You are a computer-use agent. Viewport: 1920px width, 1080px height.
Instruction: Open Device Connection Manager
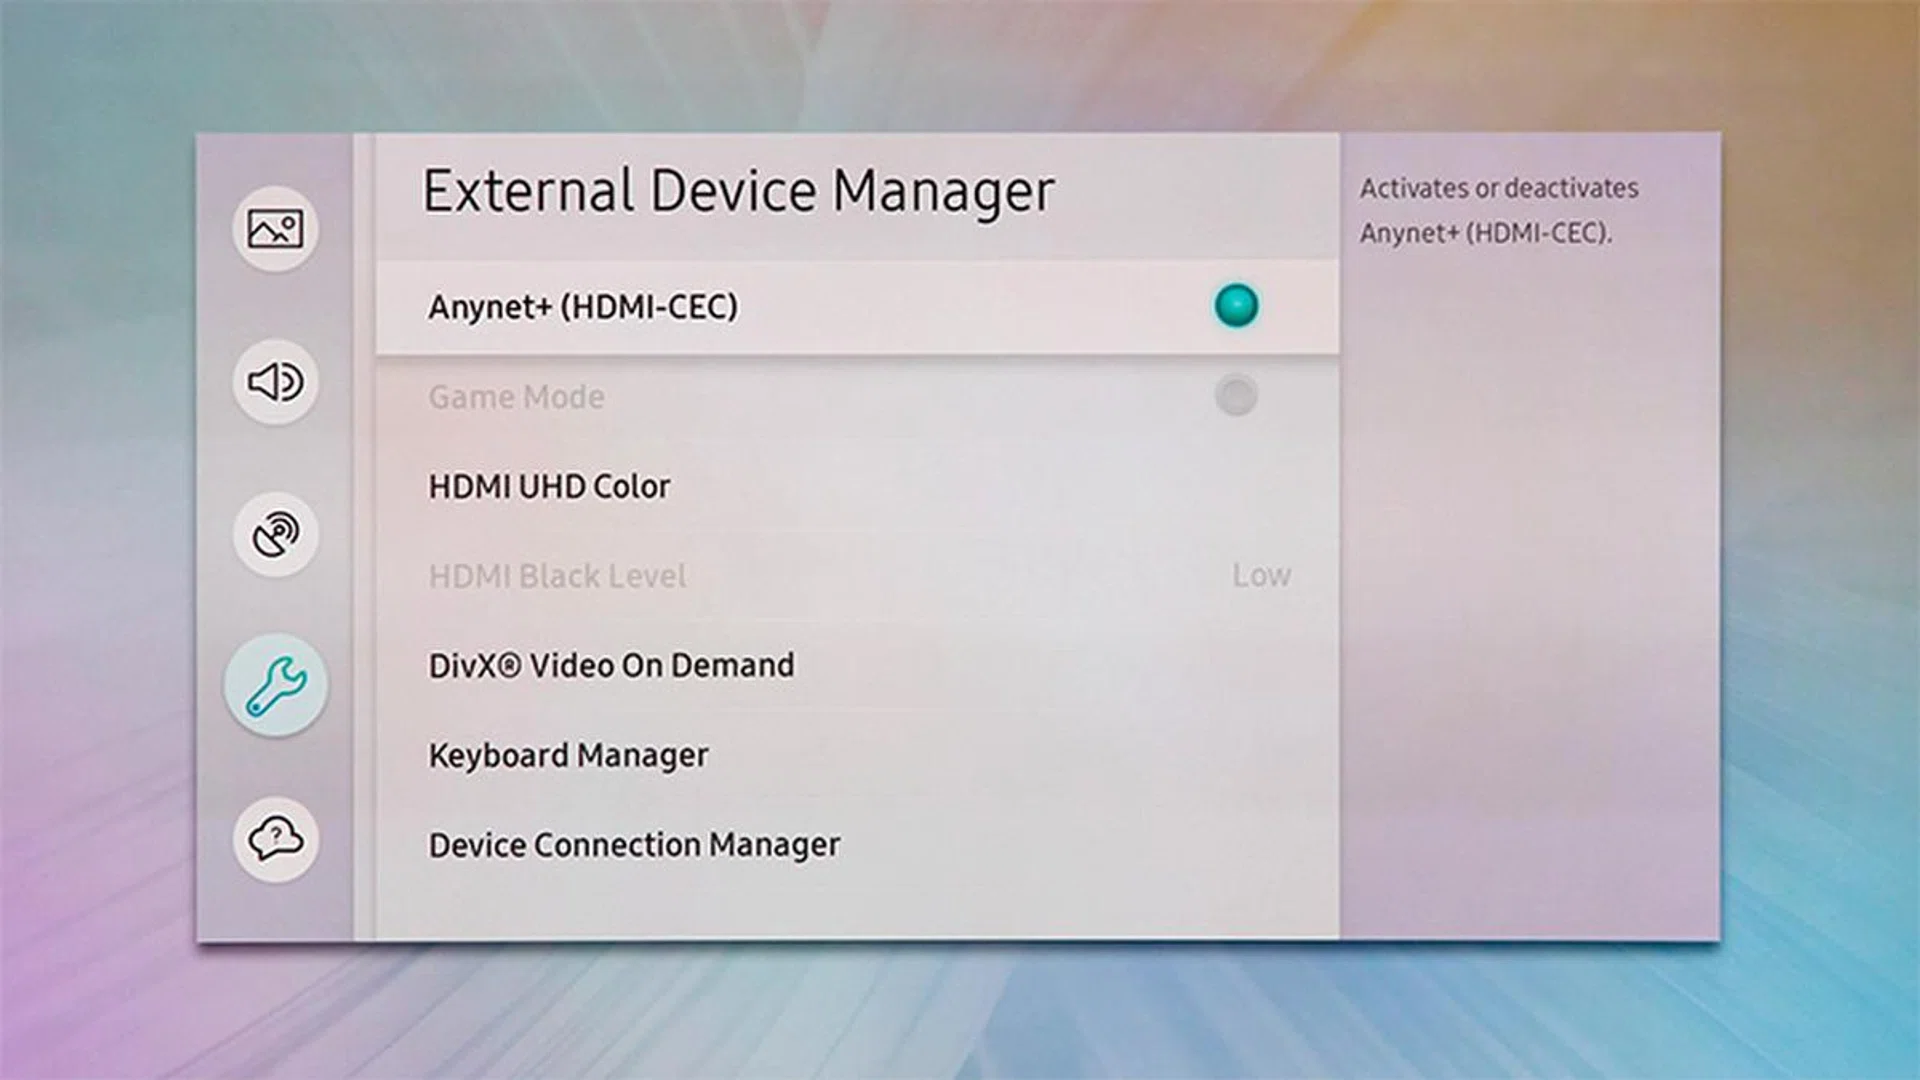[x=634, y=845]
